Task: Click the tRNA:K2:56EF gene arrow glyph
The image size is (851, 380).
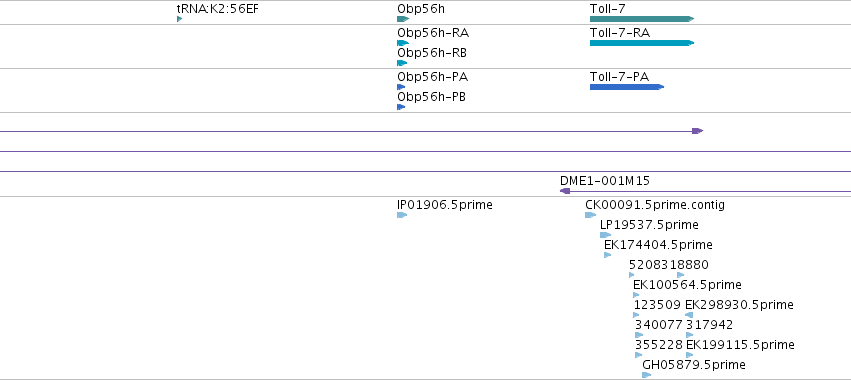Action: pyautogui.click(x=179, y=19)
